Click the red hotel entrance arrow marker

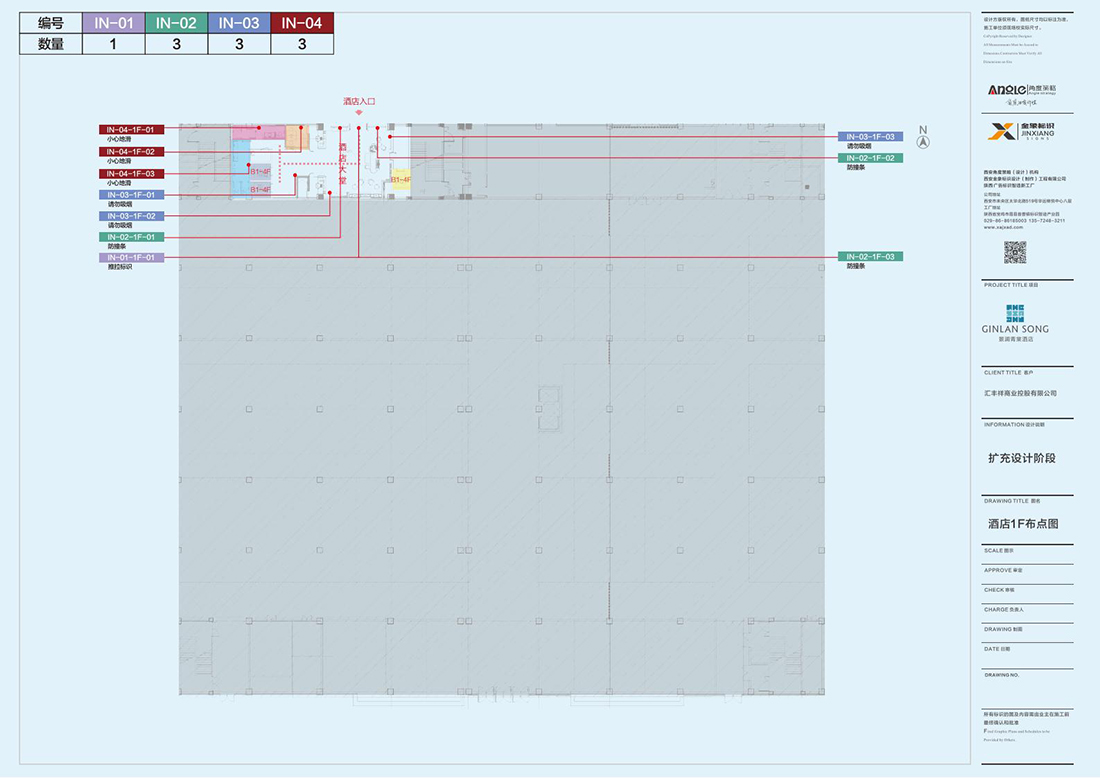[x=358, y=114]
